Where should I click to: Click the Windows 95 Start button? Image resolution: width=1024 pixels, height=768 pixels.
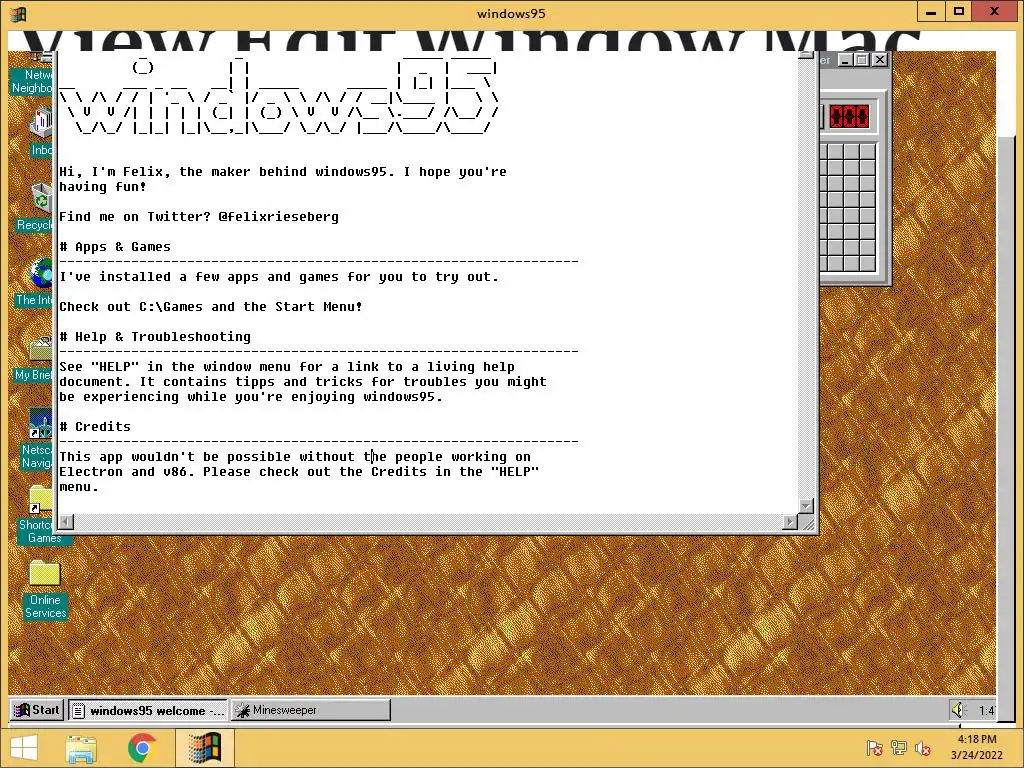coord(37,710)
